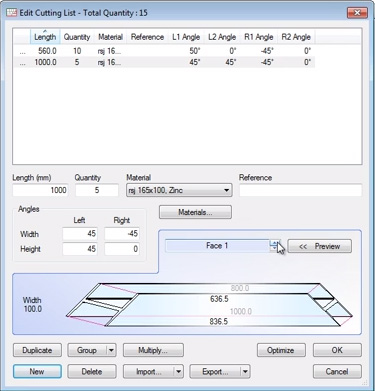Click the Import... button
The width and height of the screenshot is (375, 391).
[149, 371]
